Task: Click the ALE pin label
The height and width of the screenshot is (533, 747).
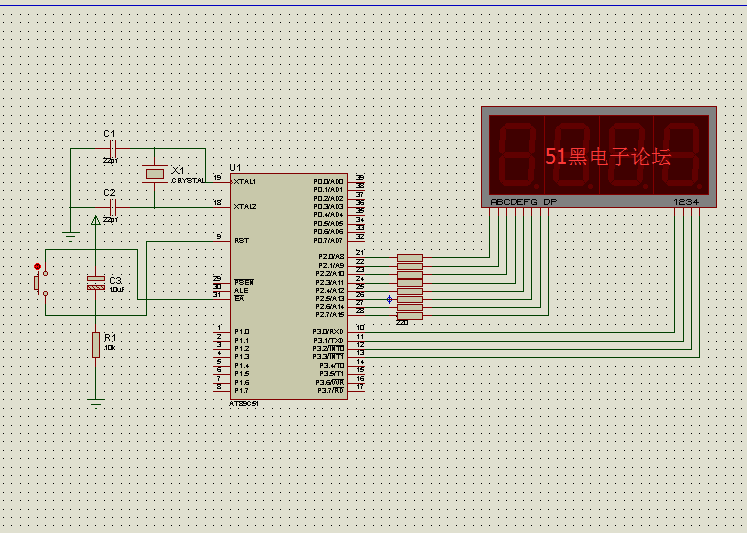Action: tap(241, 291)
